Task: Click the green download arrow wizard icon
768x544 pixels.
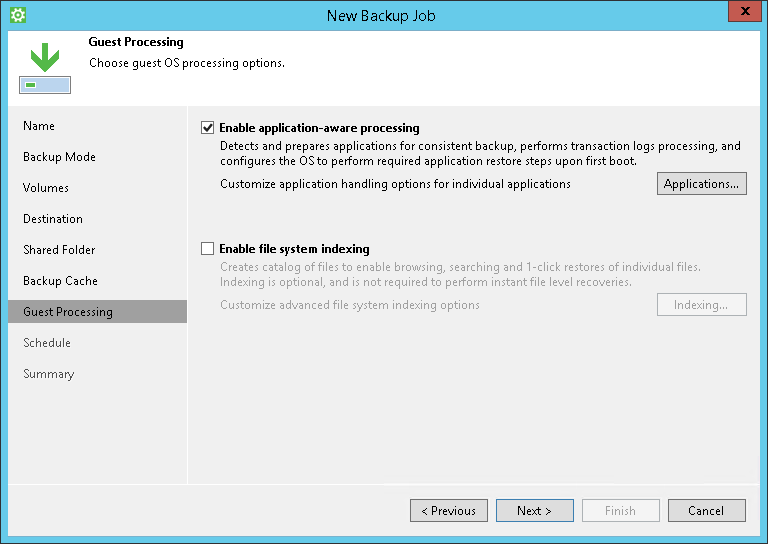Action: click(x=45, y=68)
